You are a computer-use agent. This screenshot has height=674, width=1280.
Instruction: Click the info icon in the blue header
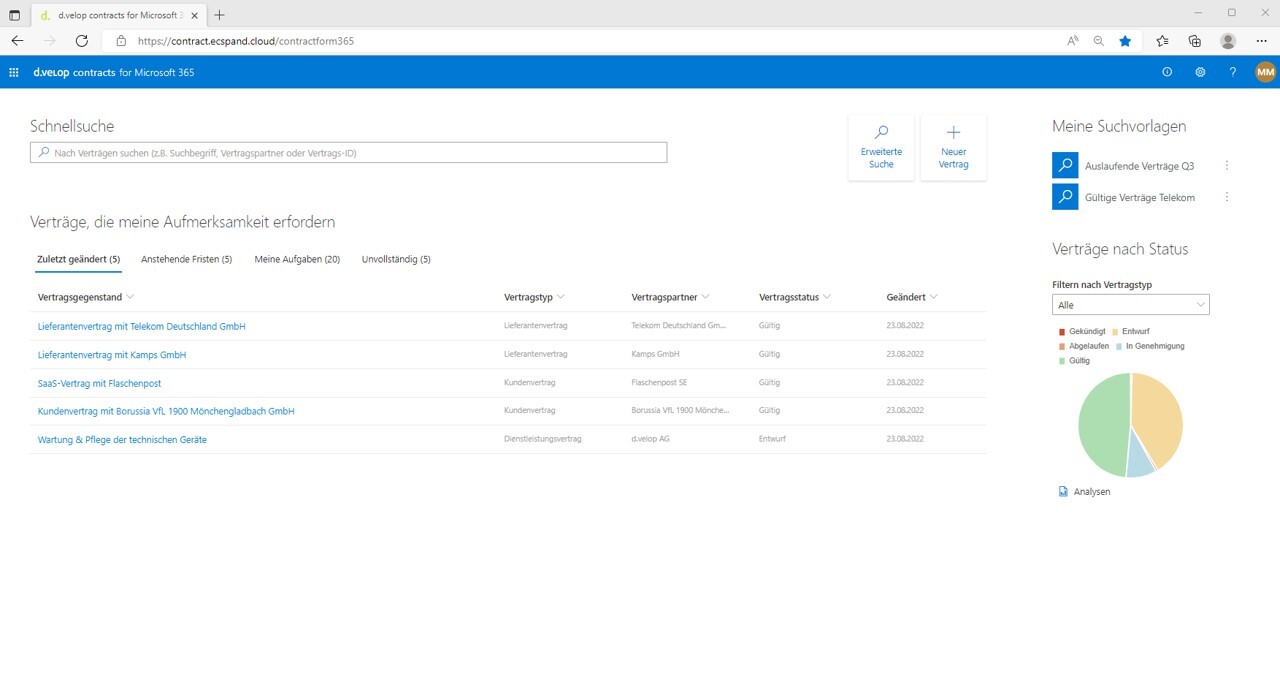pyautogui.click(x=1167, y=72)
